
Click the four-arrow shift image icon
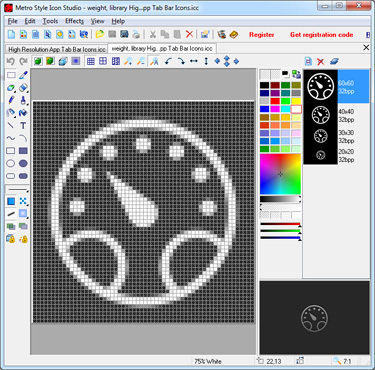[x=227, y=61]
